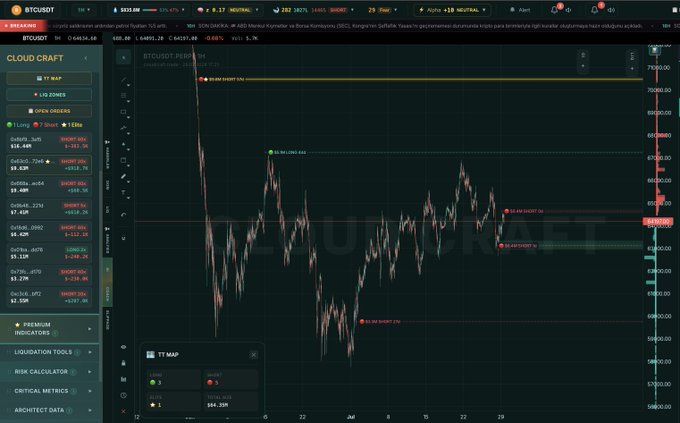This screenshot has width=680, height=423.
Task: Click the LONG 3 tile in TT MAP popup
Action: (x=174, y=379)
